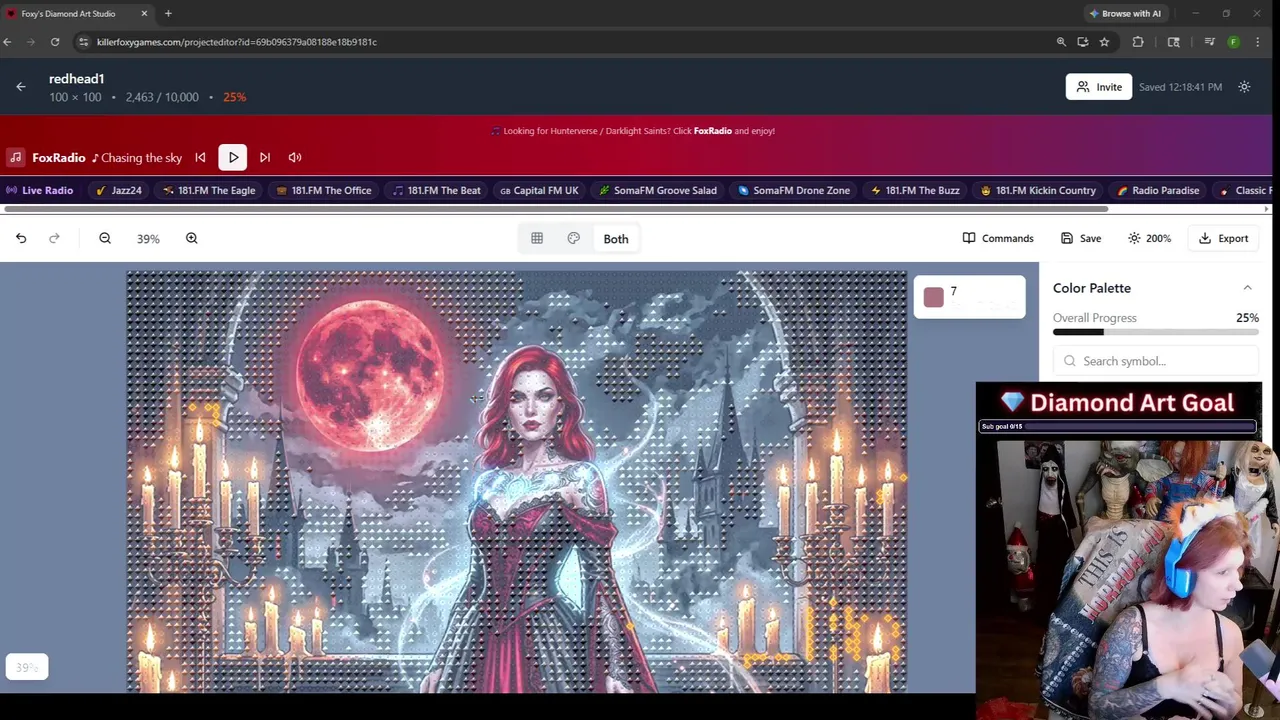The width and height of the screenshot is (1280, 720).
Task: Export the diamond art project
Action: pyautogui.click(x=1223, y=238)
